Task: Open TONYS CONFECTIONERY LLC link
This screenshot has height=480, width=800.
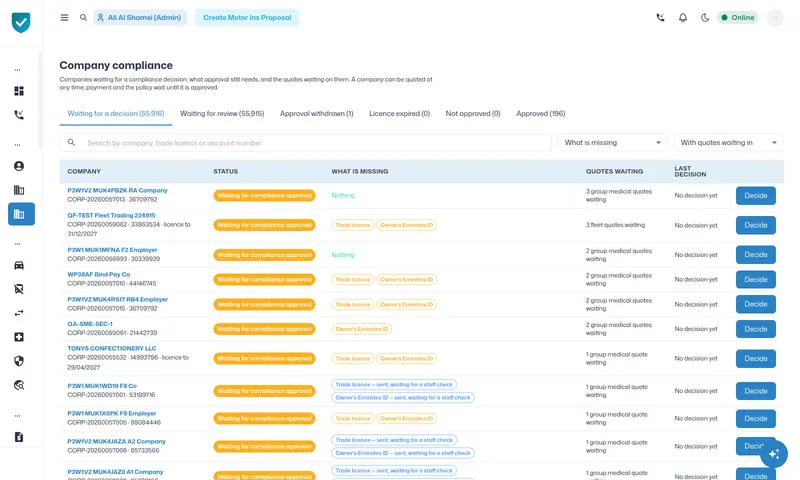Action: tap(112, 348)
